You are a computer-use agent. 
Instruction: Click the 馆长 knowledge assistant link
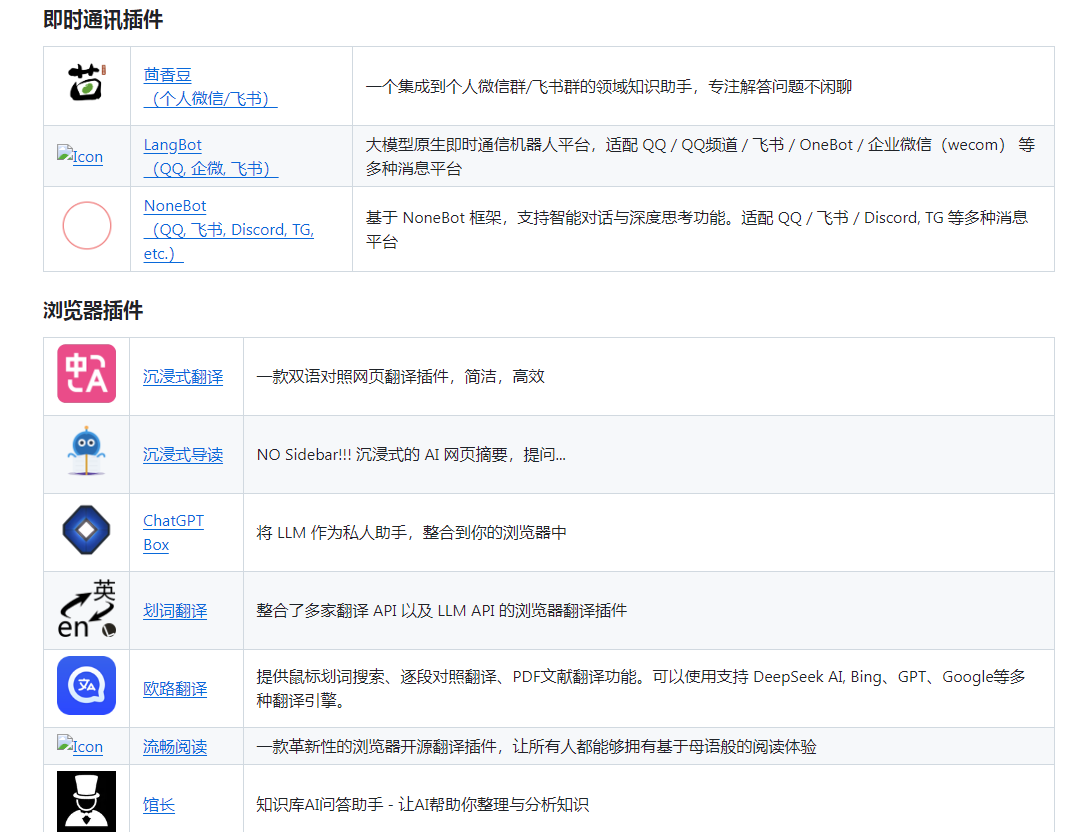click(x=158, y=803)
